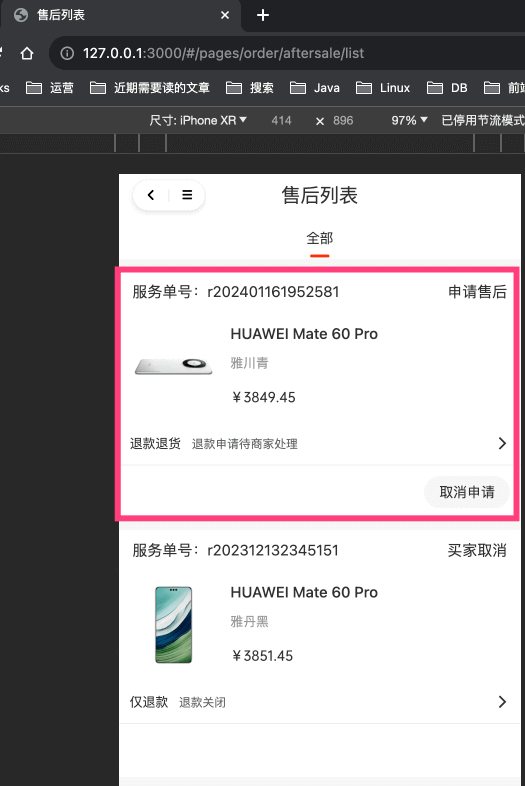Click the 退款退货 label
This screenshot has height=786, width=525.
coord(155,444)
